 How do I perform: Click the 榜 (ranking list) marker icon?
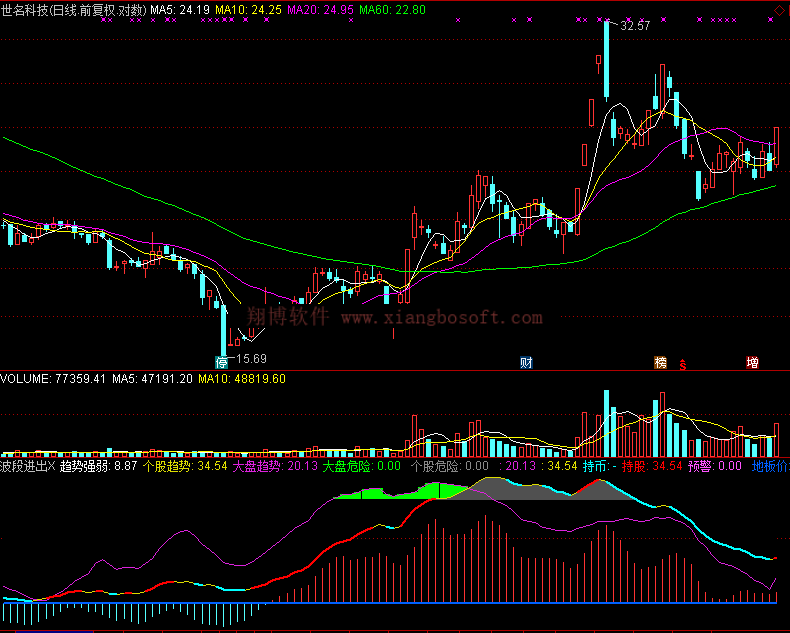tap(661, 362)
